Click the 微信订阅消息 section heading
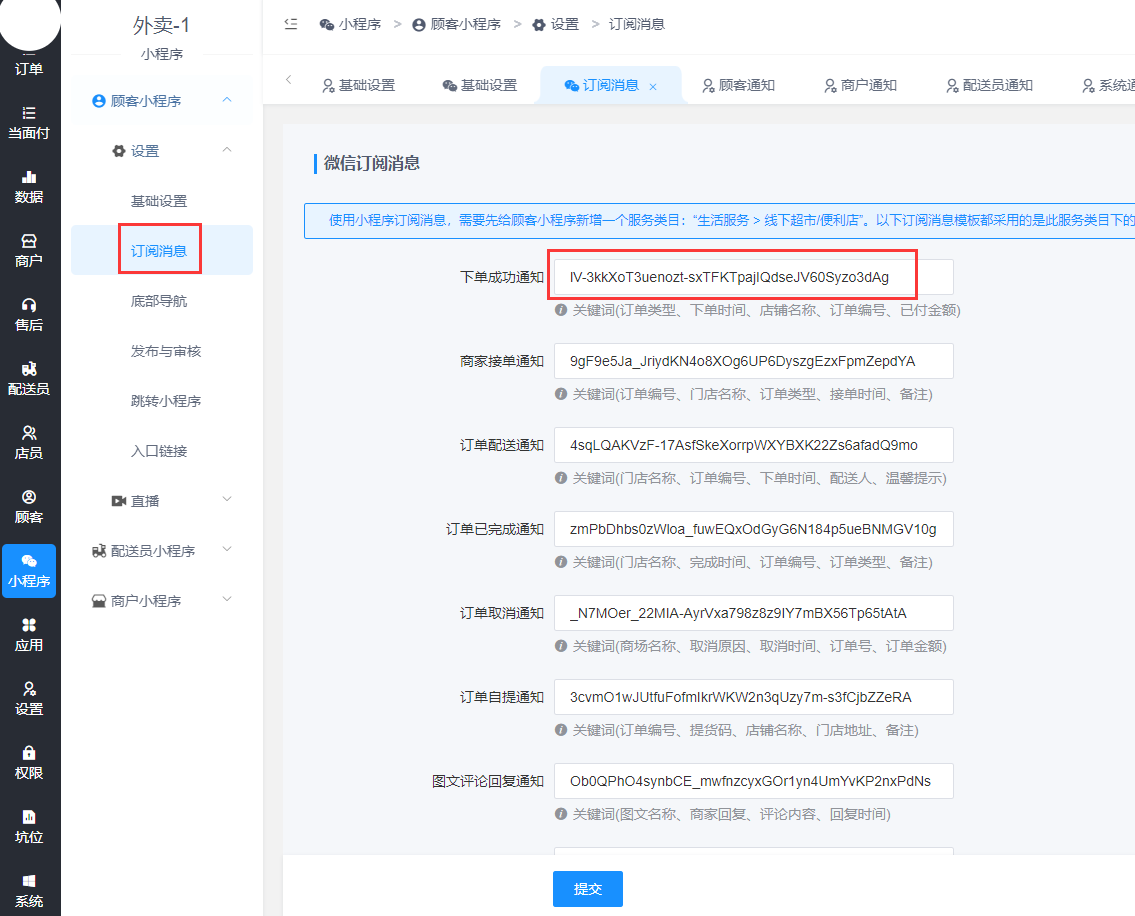 (372, 163)
